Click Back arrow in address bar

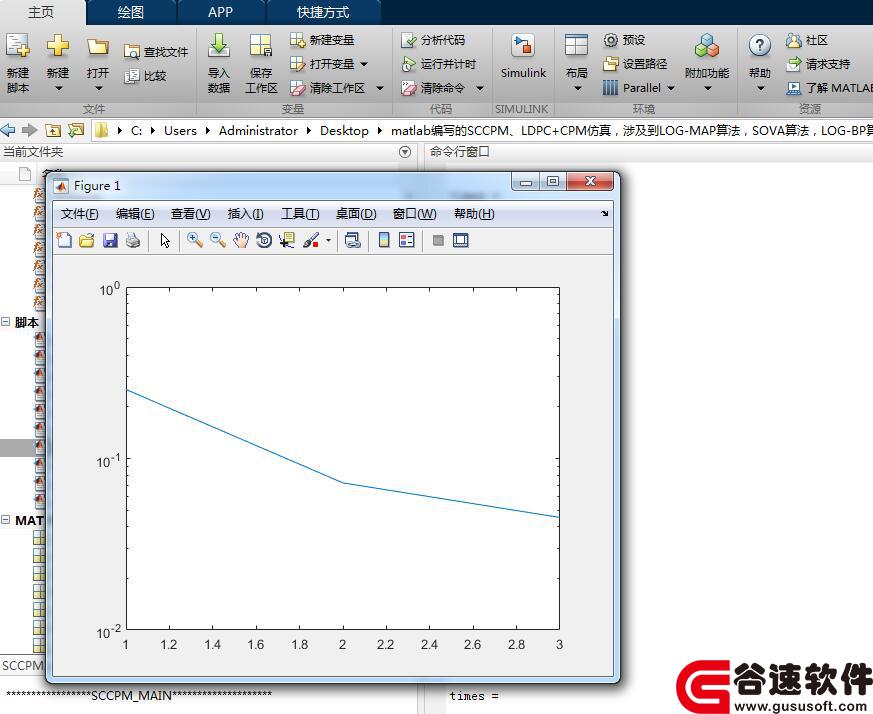8,130
